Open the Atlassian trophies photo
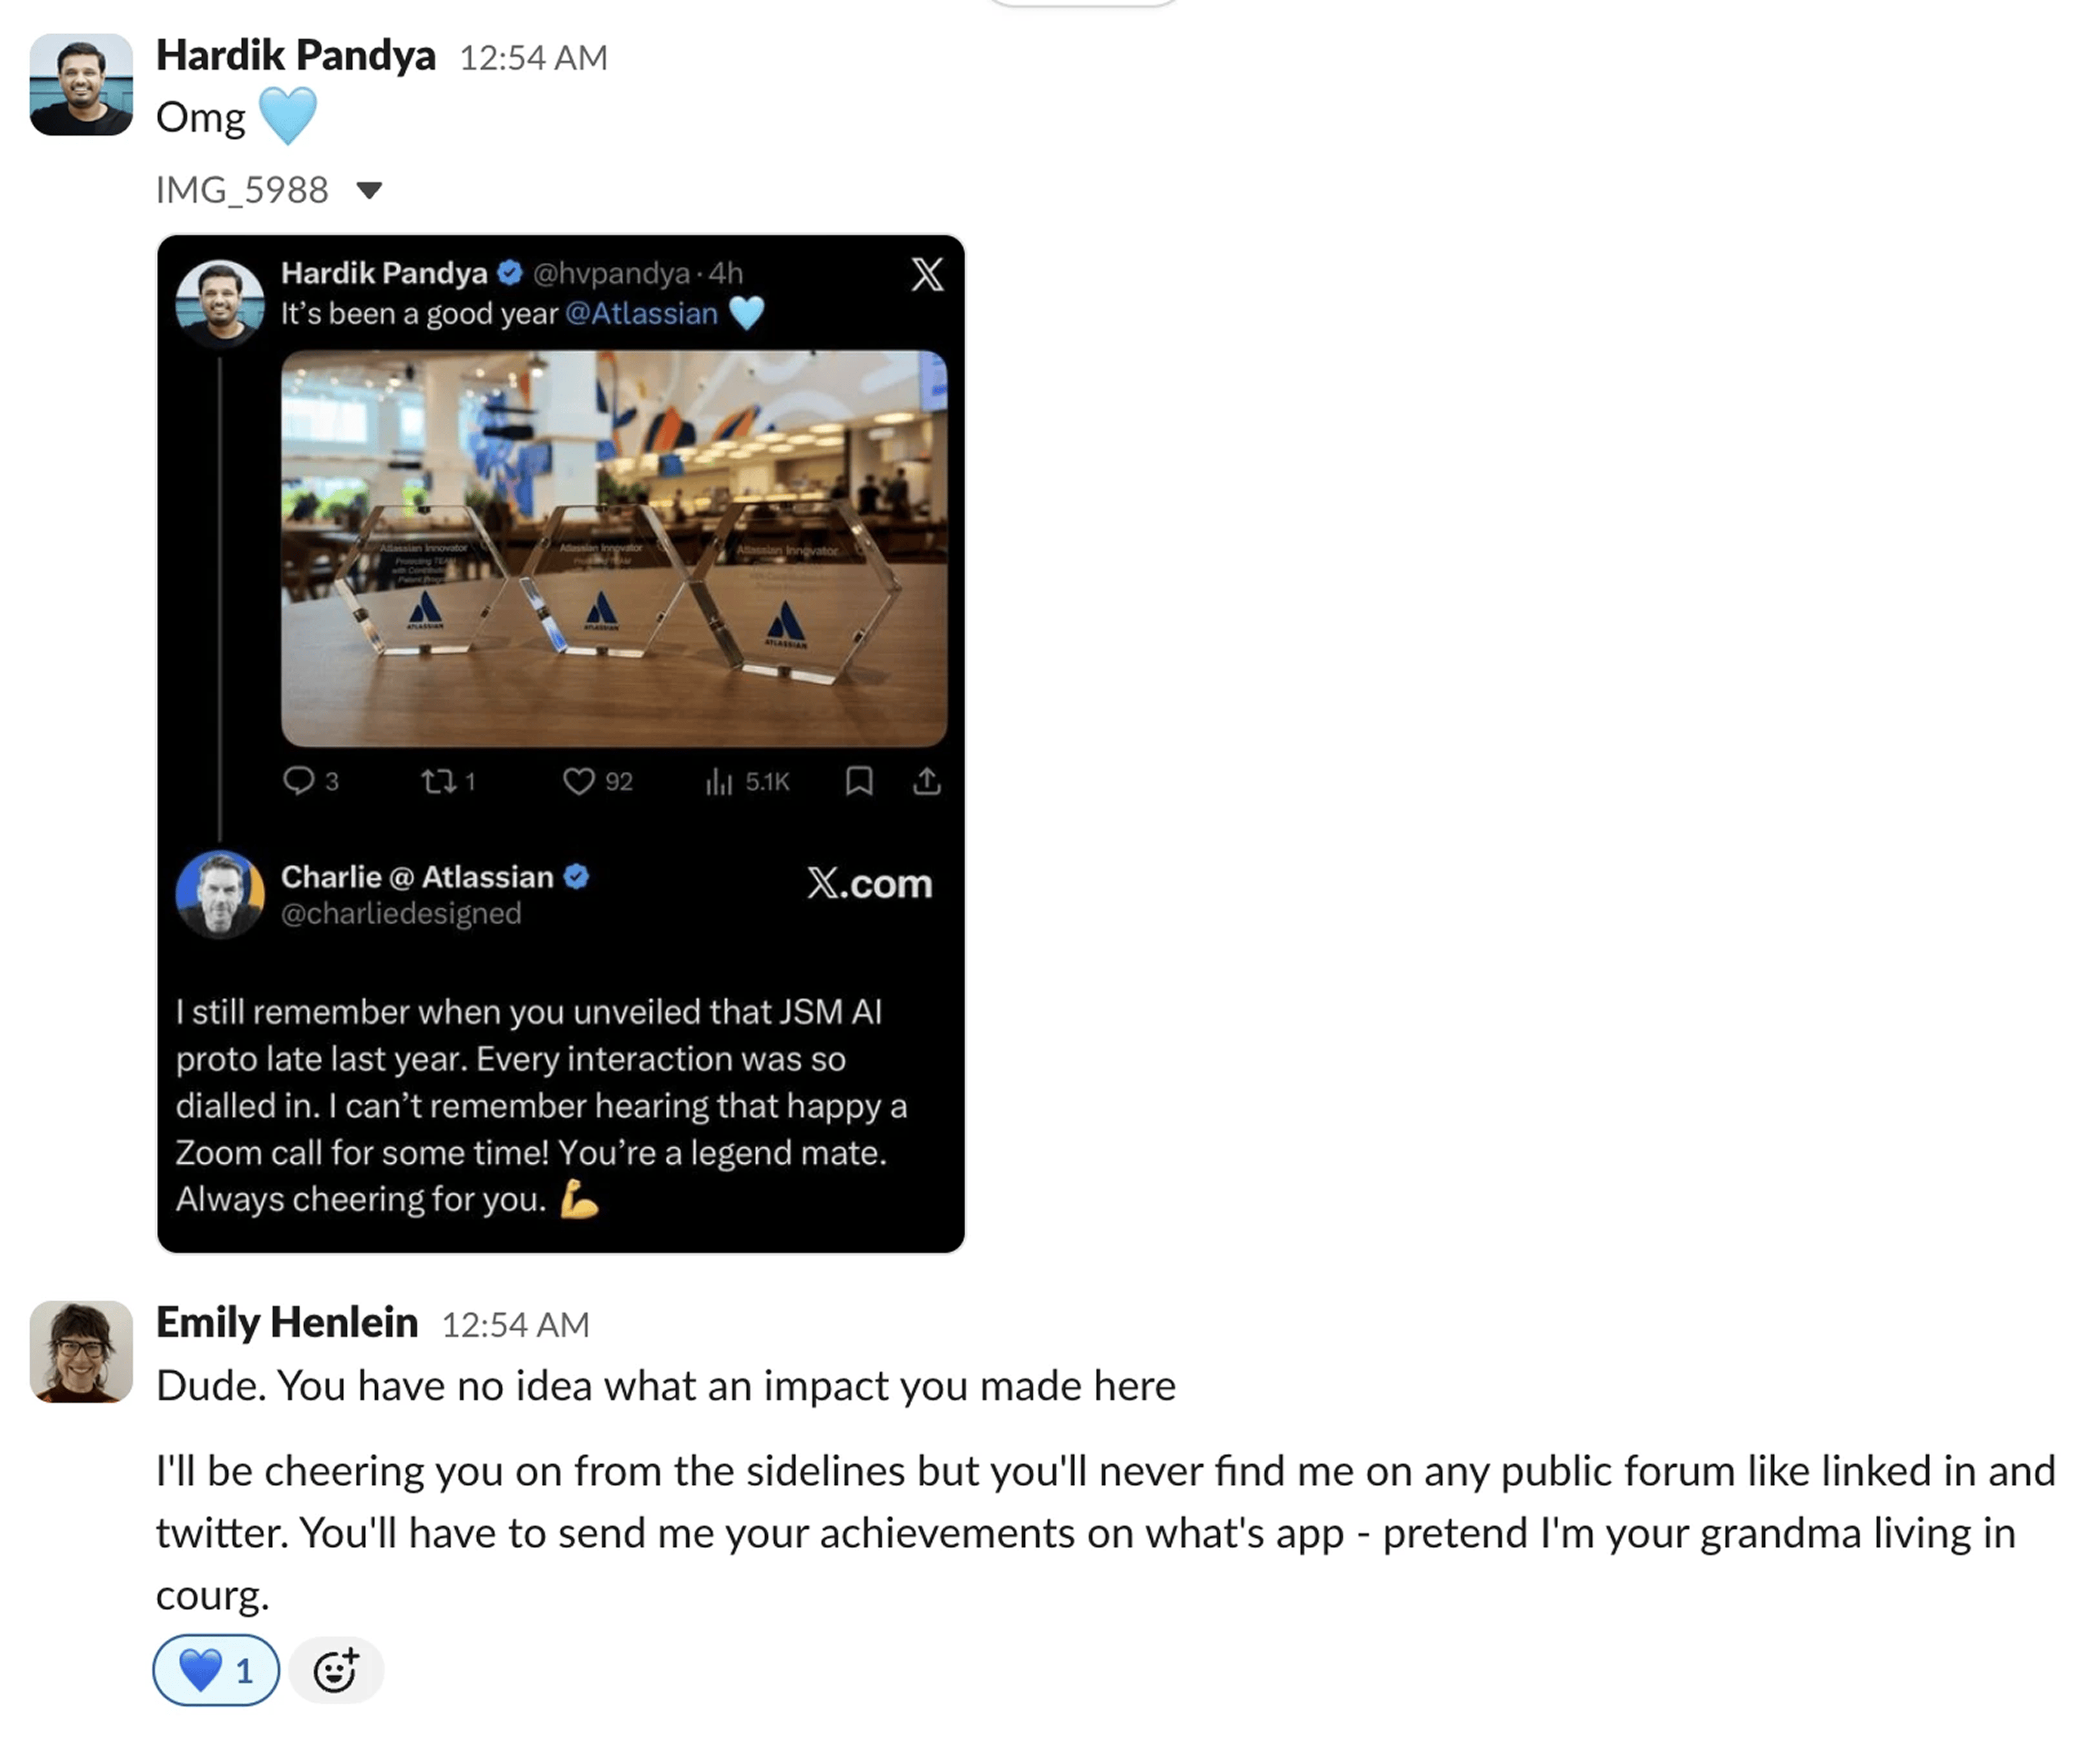This screenshot has width=2100, height=1749. tap(614, 548)
